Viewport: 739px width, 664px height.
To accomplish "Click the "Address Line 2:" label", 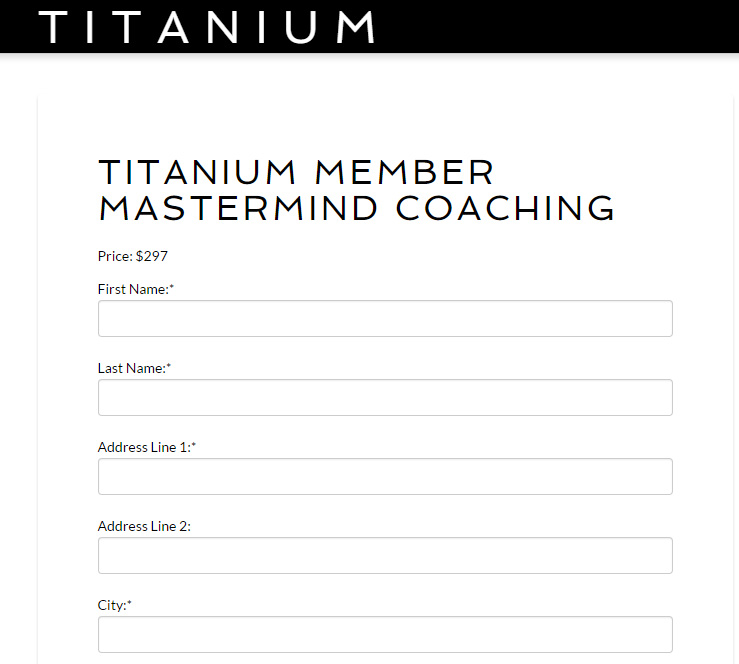I will pyautogui.click(x=144, y=526).
